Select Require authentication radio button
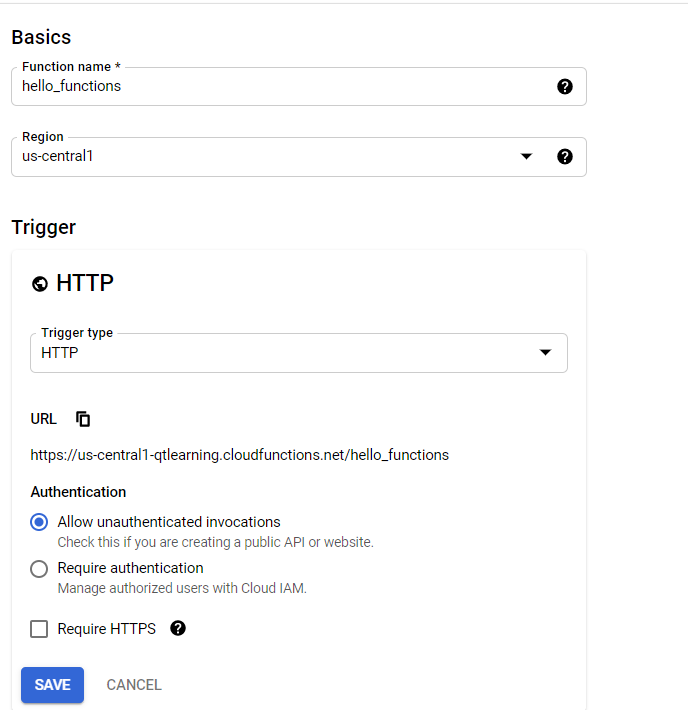Image resolution: width=688 pixels, height=710 pixels. pos(39,569)
